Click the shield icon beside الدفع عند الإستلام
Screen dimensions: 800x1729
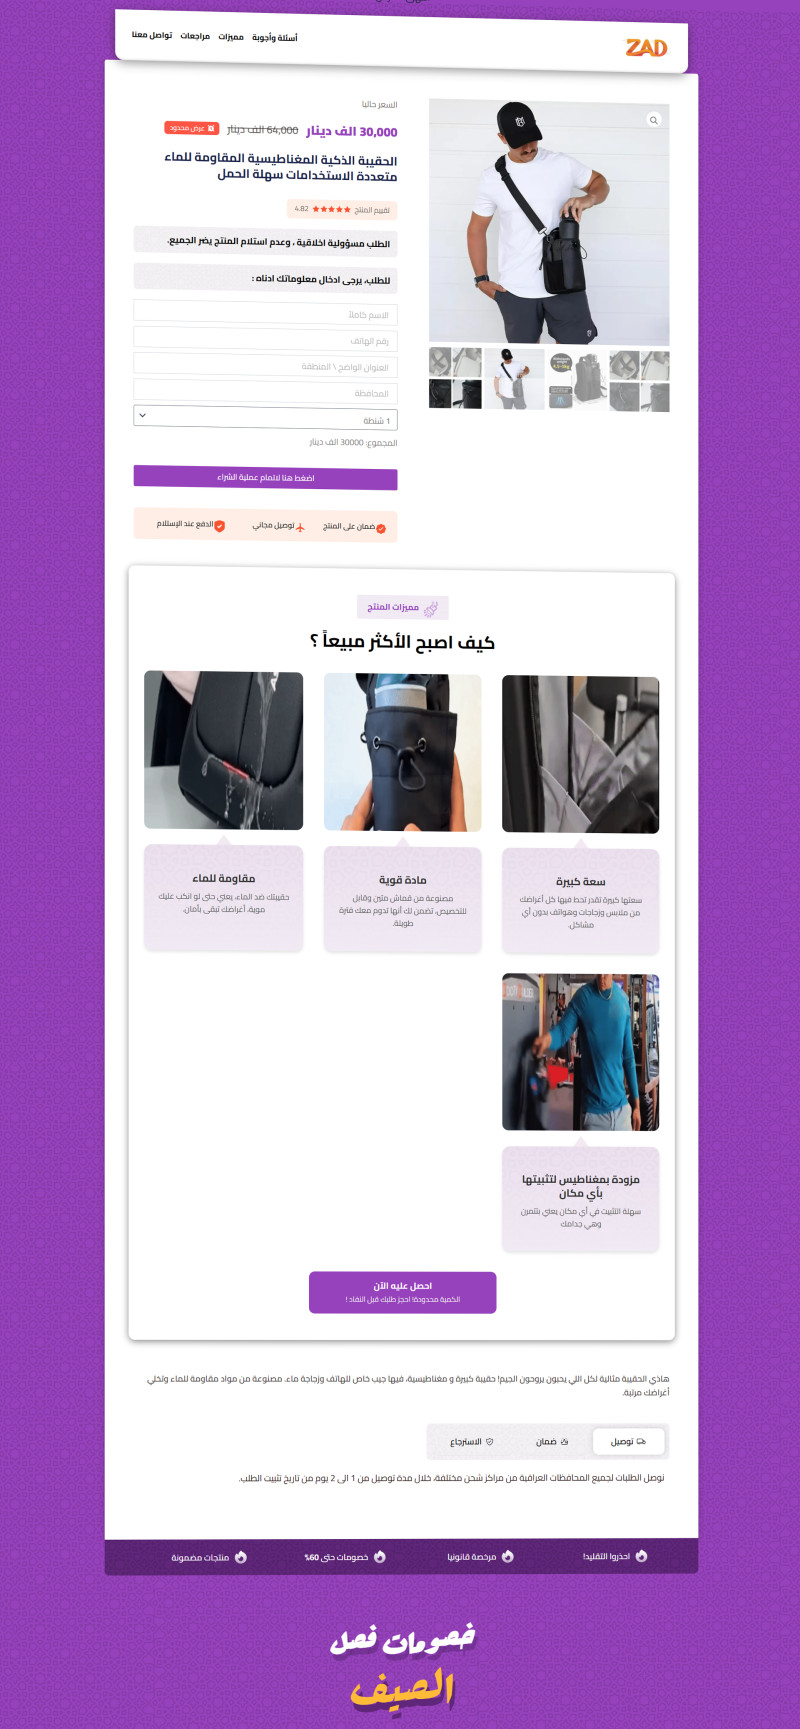220,525
